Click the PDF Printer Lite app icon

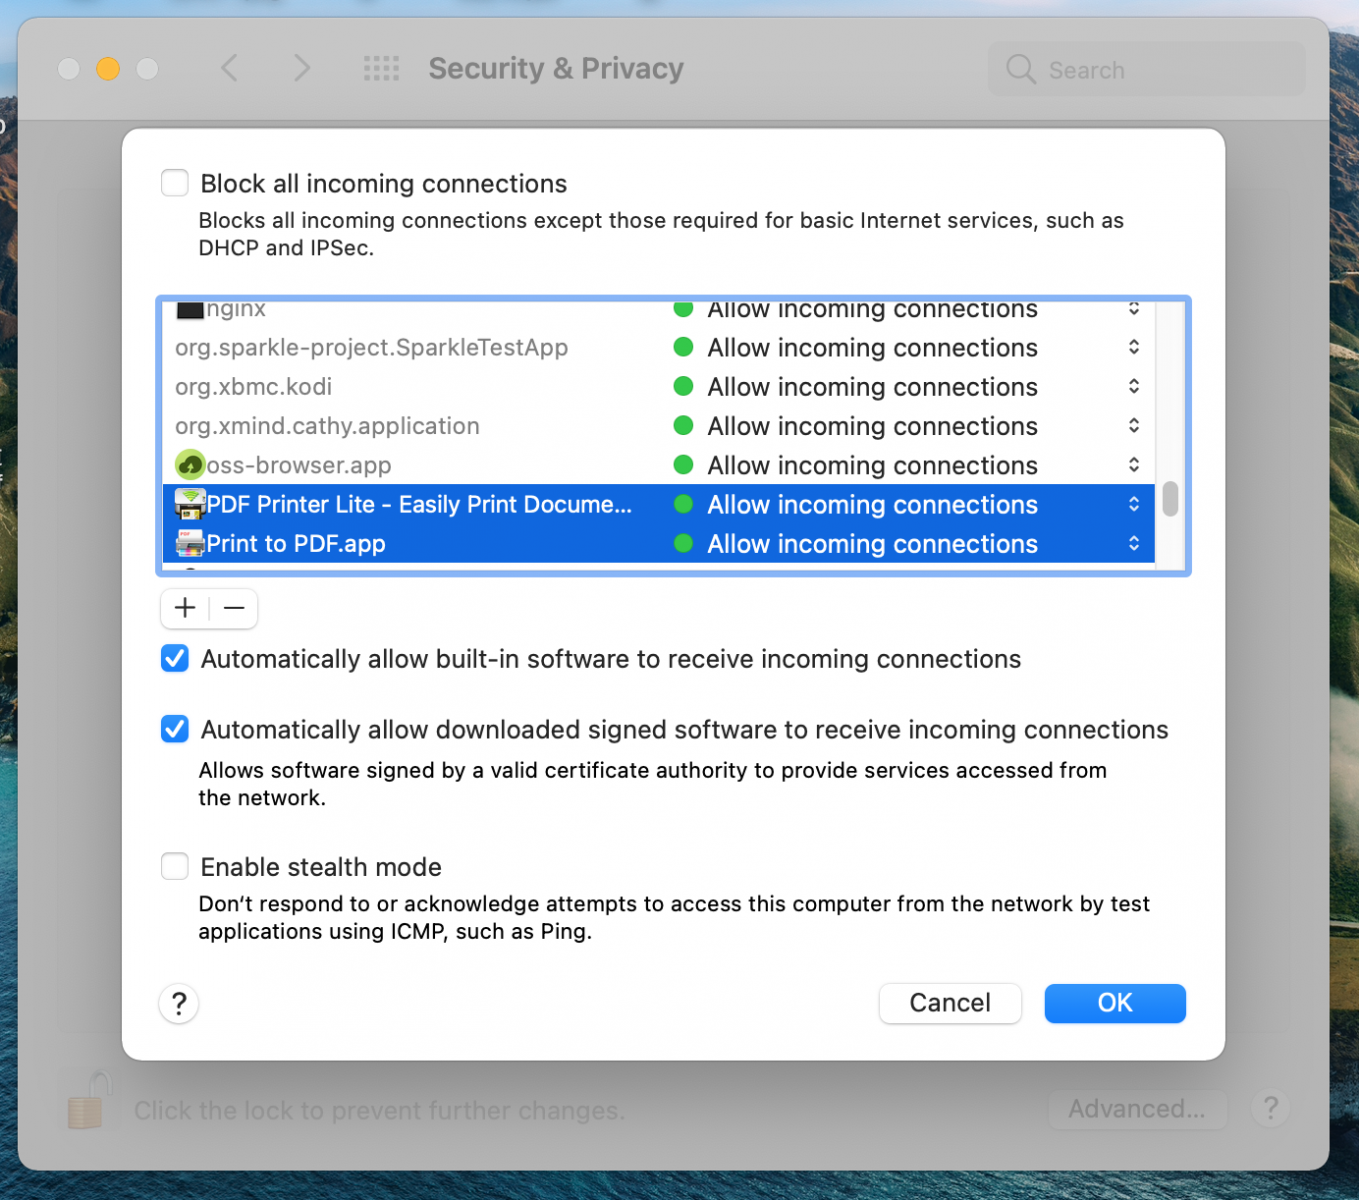coord(190,504)
